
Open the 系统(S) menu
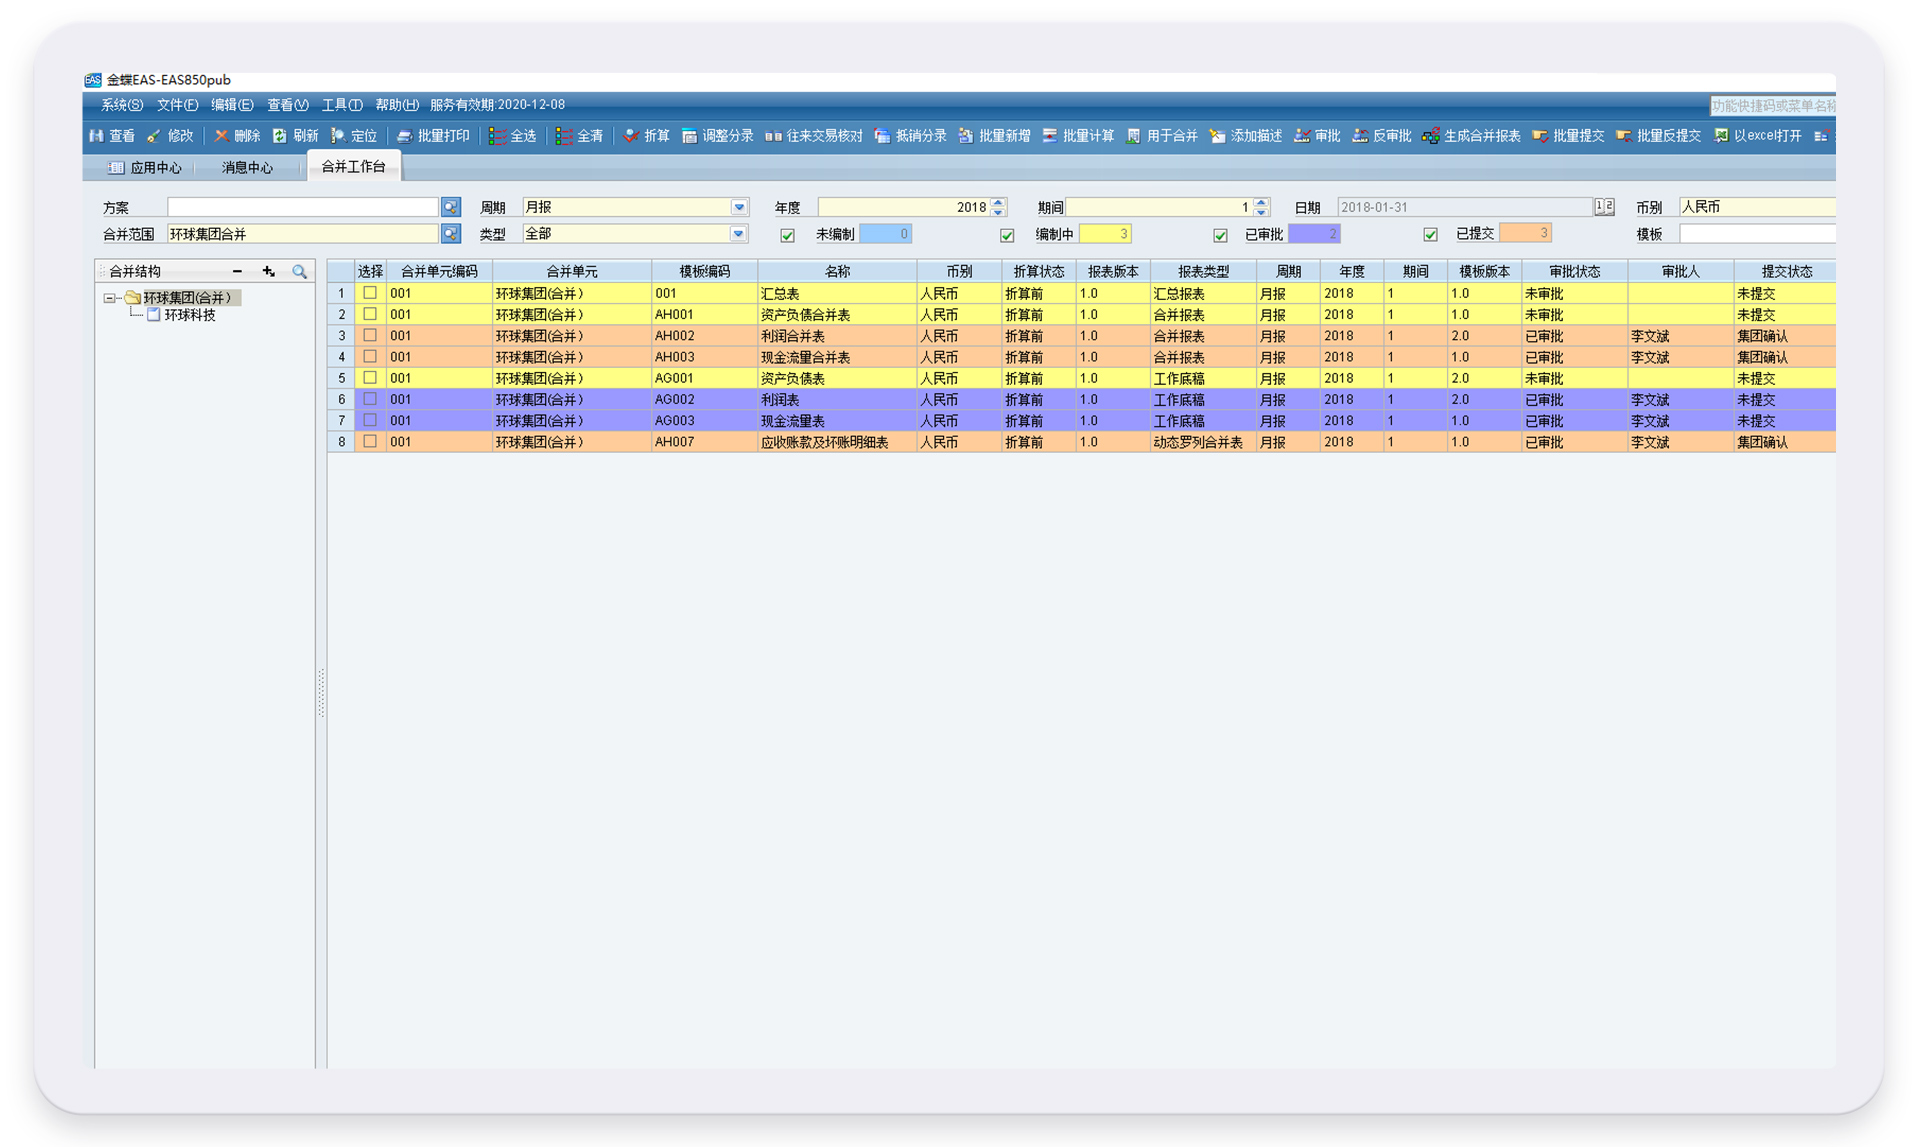pos(122,104)
